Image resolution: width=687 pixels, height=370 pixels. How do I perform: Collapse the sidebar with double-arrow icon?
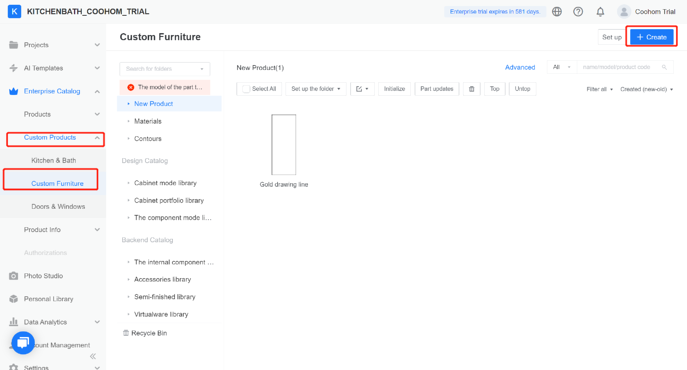(x=93, y=356)
